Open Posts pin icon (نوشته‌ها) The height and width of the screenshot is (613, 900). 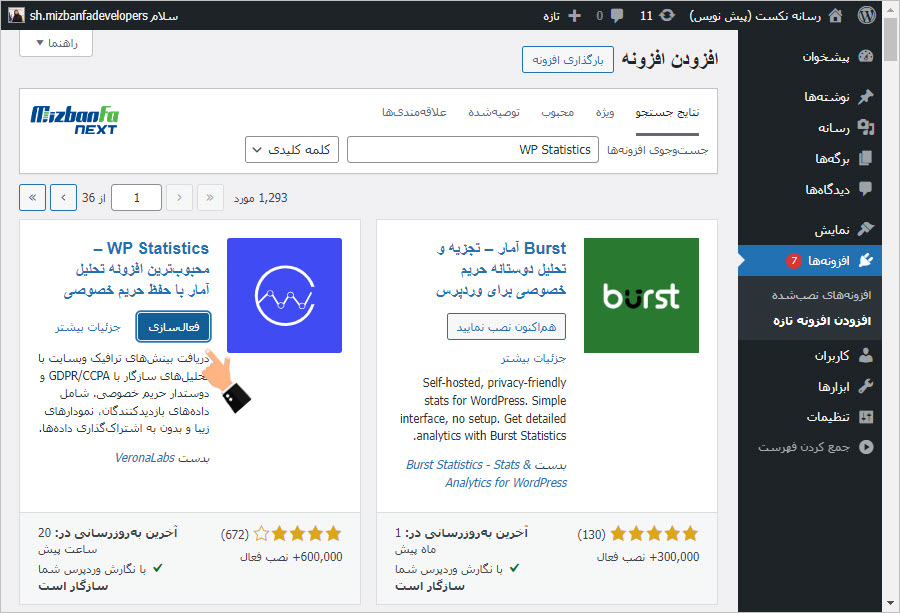coord(866,96)
